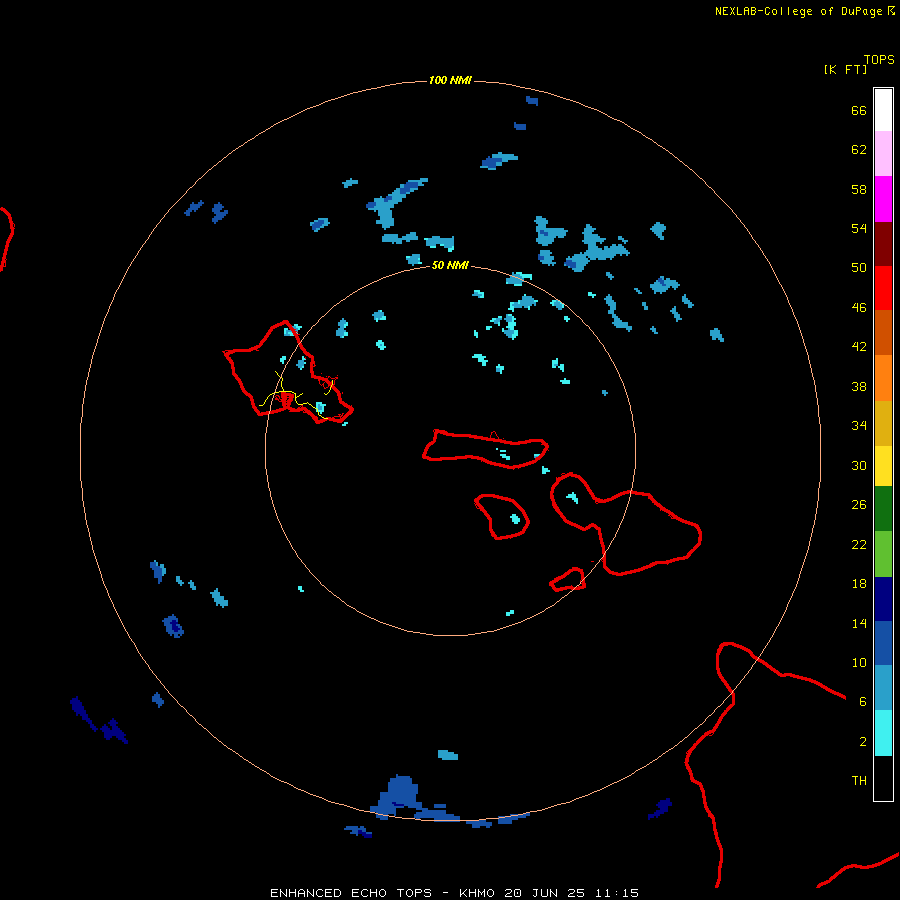
Task: Click the navy 18 kft legend swatch
Action: pos(883,599)
